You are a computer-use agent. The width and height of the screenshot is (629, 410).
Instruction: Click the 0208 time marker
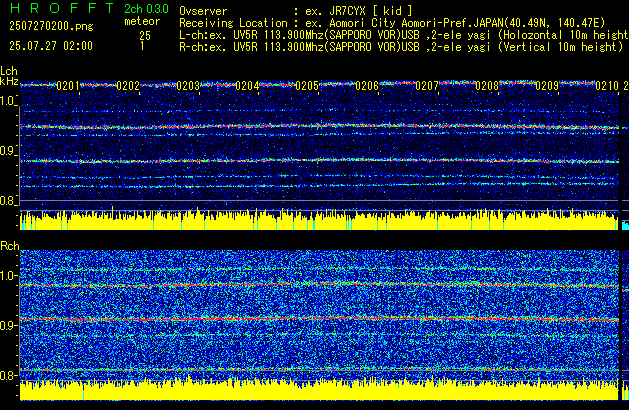click(x=487, y=86)
